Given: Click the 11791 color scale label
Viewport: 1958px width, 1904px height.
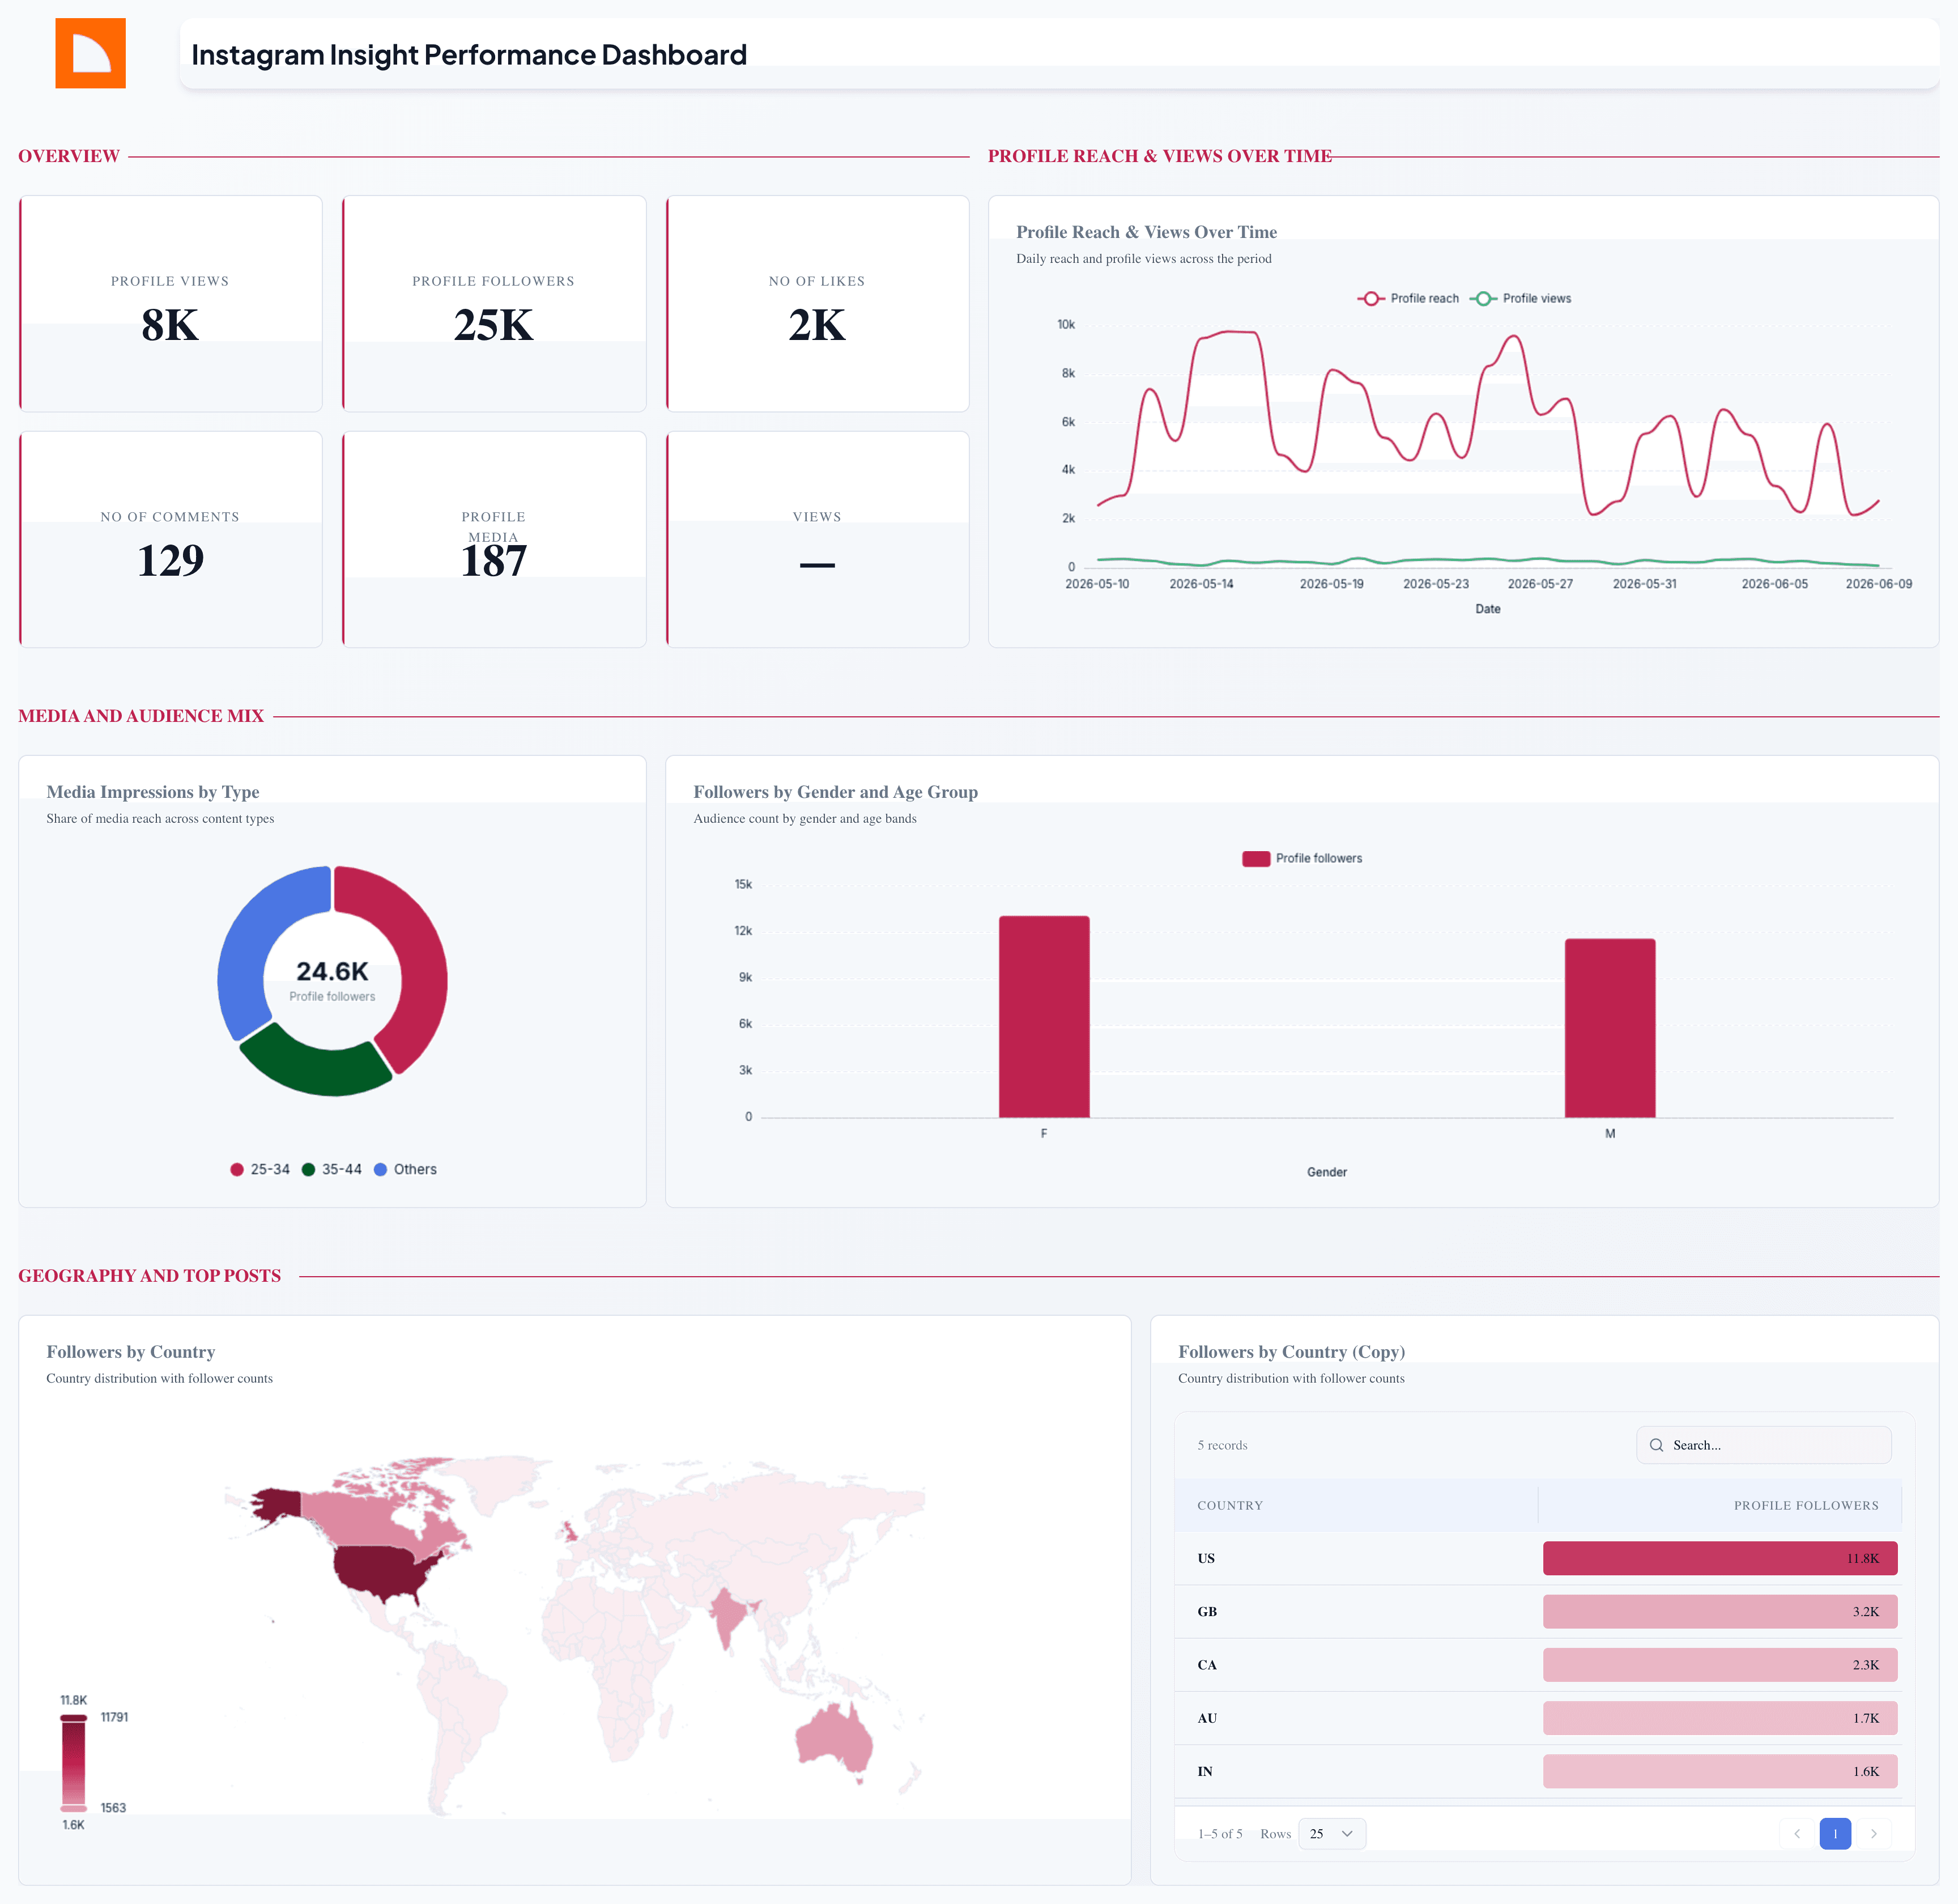Looking at the screenshot, I should pyautogui.click(x=114, y=1717).
